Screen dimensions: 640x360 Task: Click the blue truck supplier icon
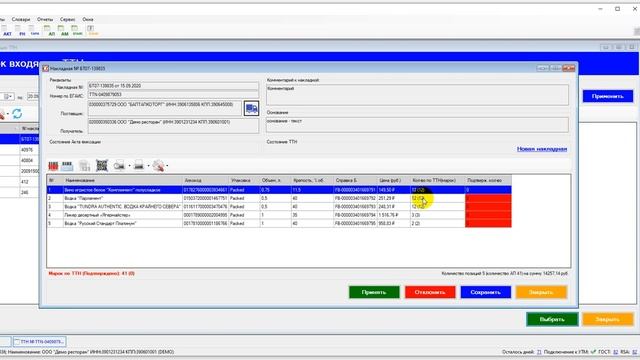(x=251, y=108)
